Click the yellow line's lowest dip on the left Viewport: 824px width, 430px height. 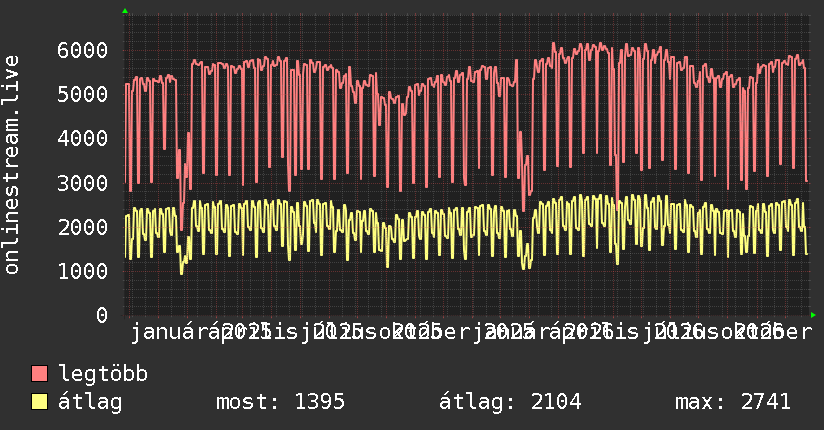pos(182,272)
